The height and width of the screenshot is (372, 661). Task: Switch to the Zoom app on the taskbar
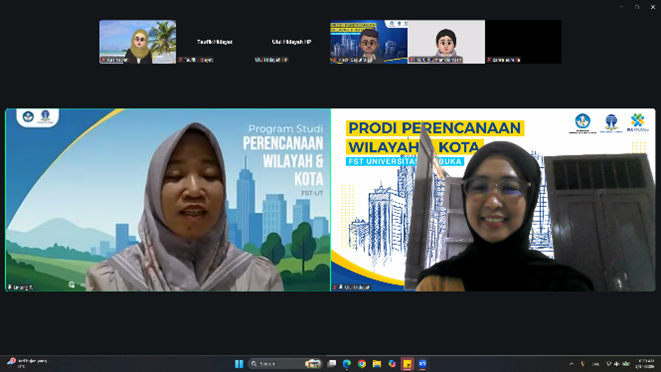(422, 364)
